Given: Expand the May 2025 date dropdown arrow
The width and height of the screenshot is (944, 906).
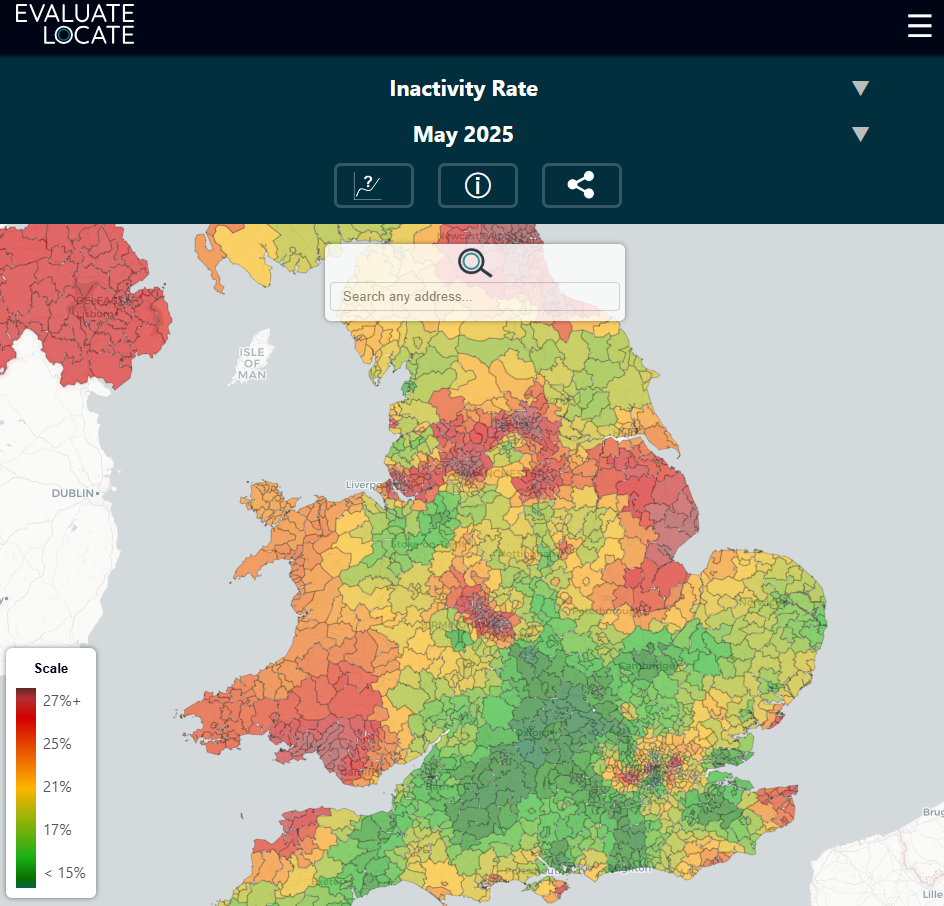Looking at the screenshot, I should pyautogui.click(x=860, y=135).
